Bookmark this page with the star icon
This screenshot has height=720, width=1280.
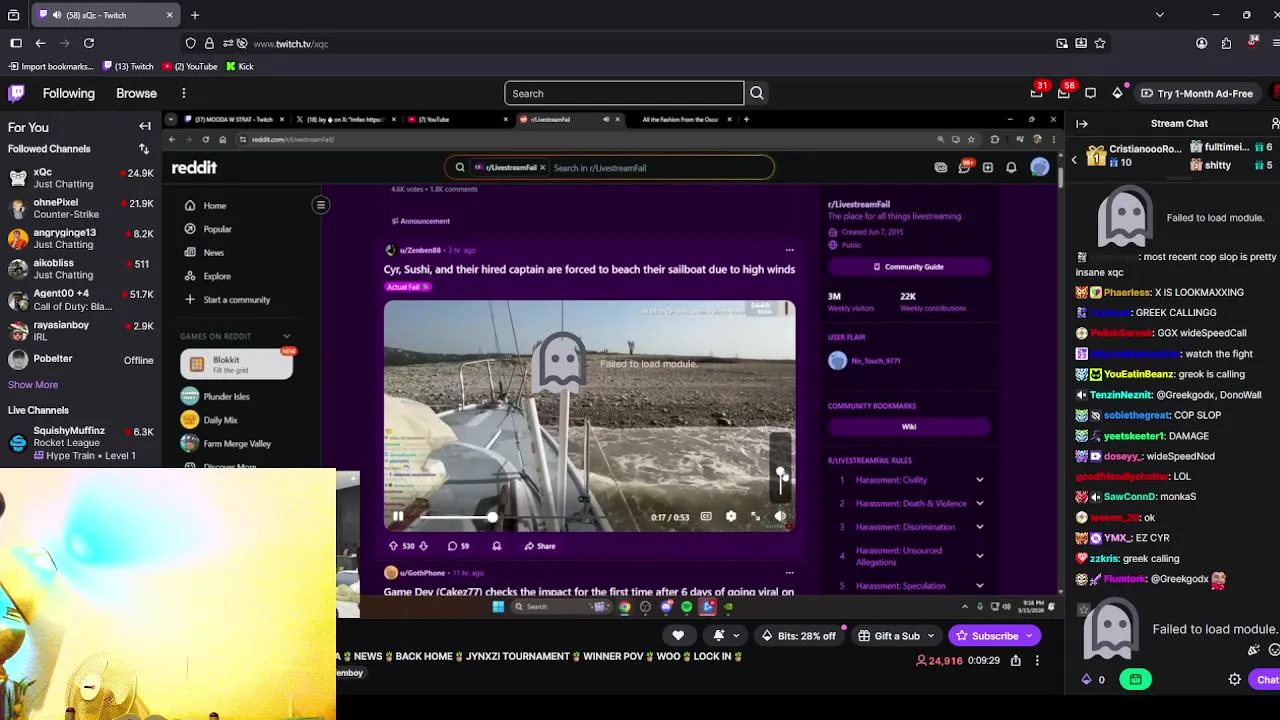pyautogui.click(x=1100, y=43)
